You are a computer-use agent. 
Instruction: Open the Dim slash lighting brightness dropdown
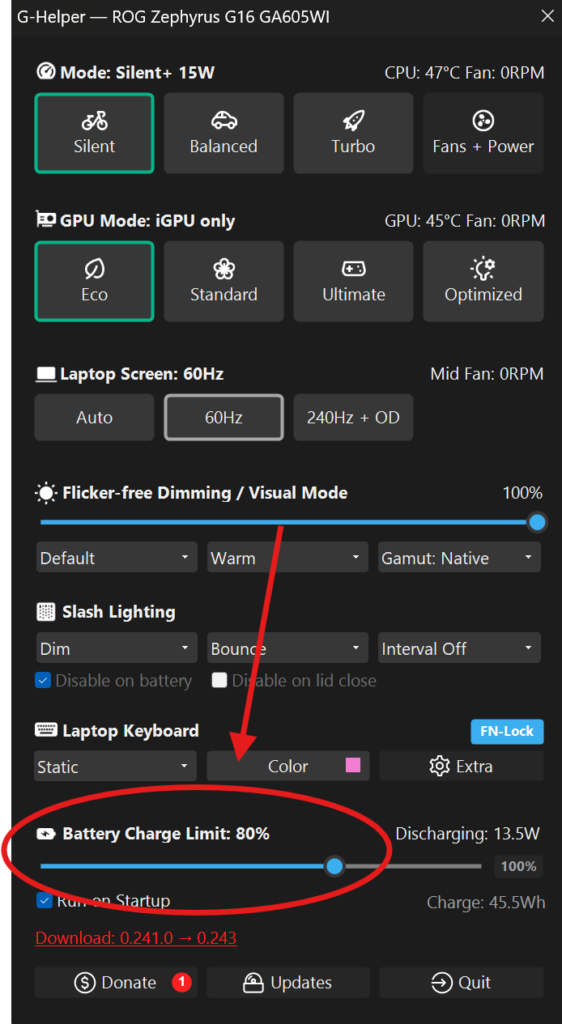(x=116, y=649)
